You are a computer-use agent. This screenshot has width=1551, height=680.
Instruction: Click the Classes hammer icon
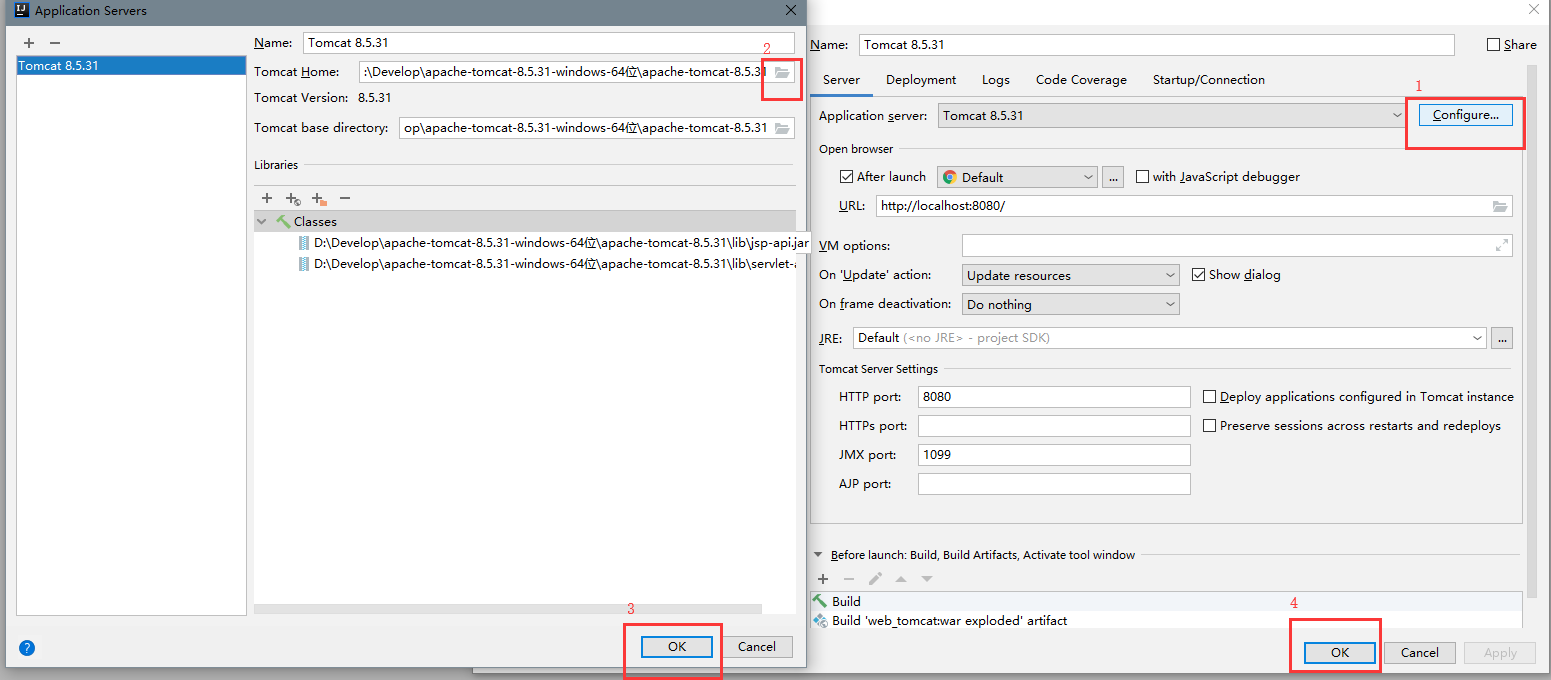click(283, 222)
